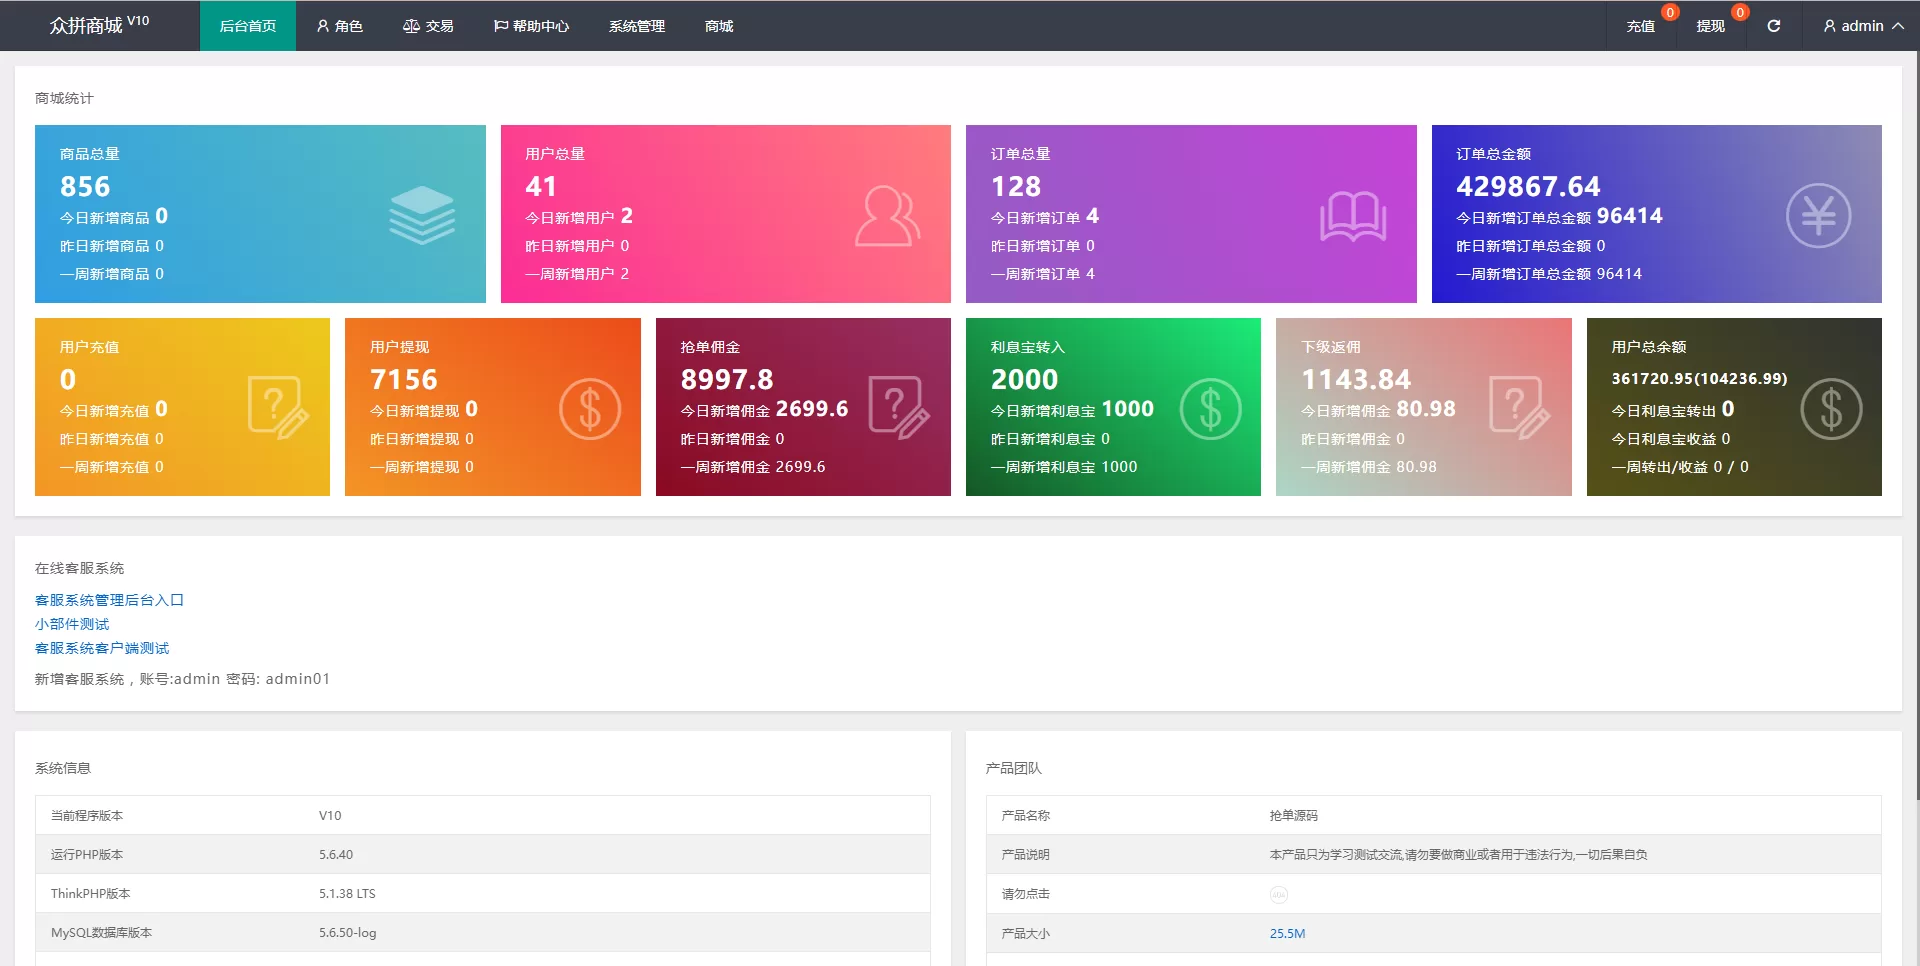This screenshot has width=1920, height=966.
Task: Open the 客服系统管理后台入口 link
Action: [x=109, y=600]
